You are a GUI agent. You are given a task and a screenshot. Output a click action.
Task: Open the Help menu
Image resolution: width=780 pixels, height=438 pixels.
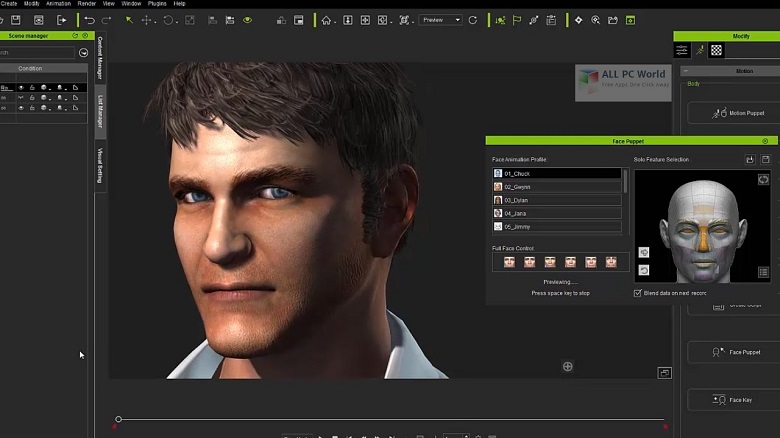tap(179, 3)
